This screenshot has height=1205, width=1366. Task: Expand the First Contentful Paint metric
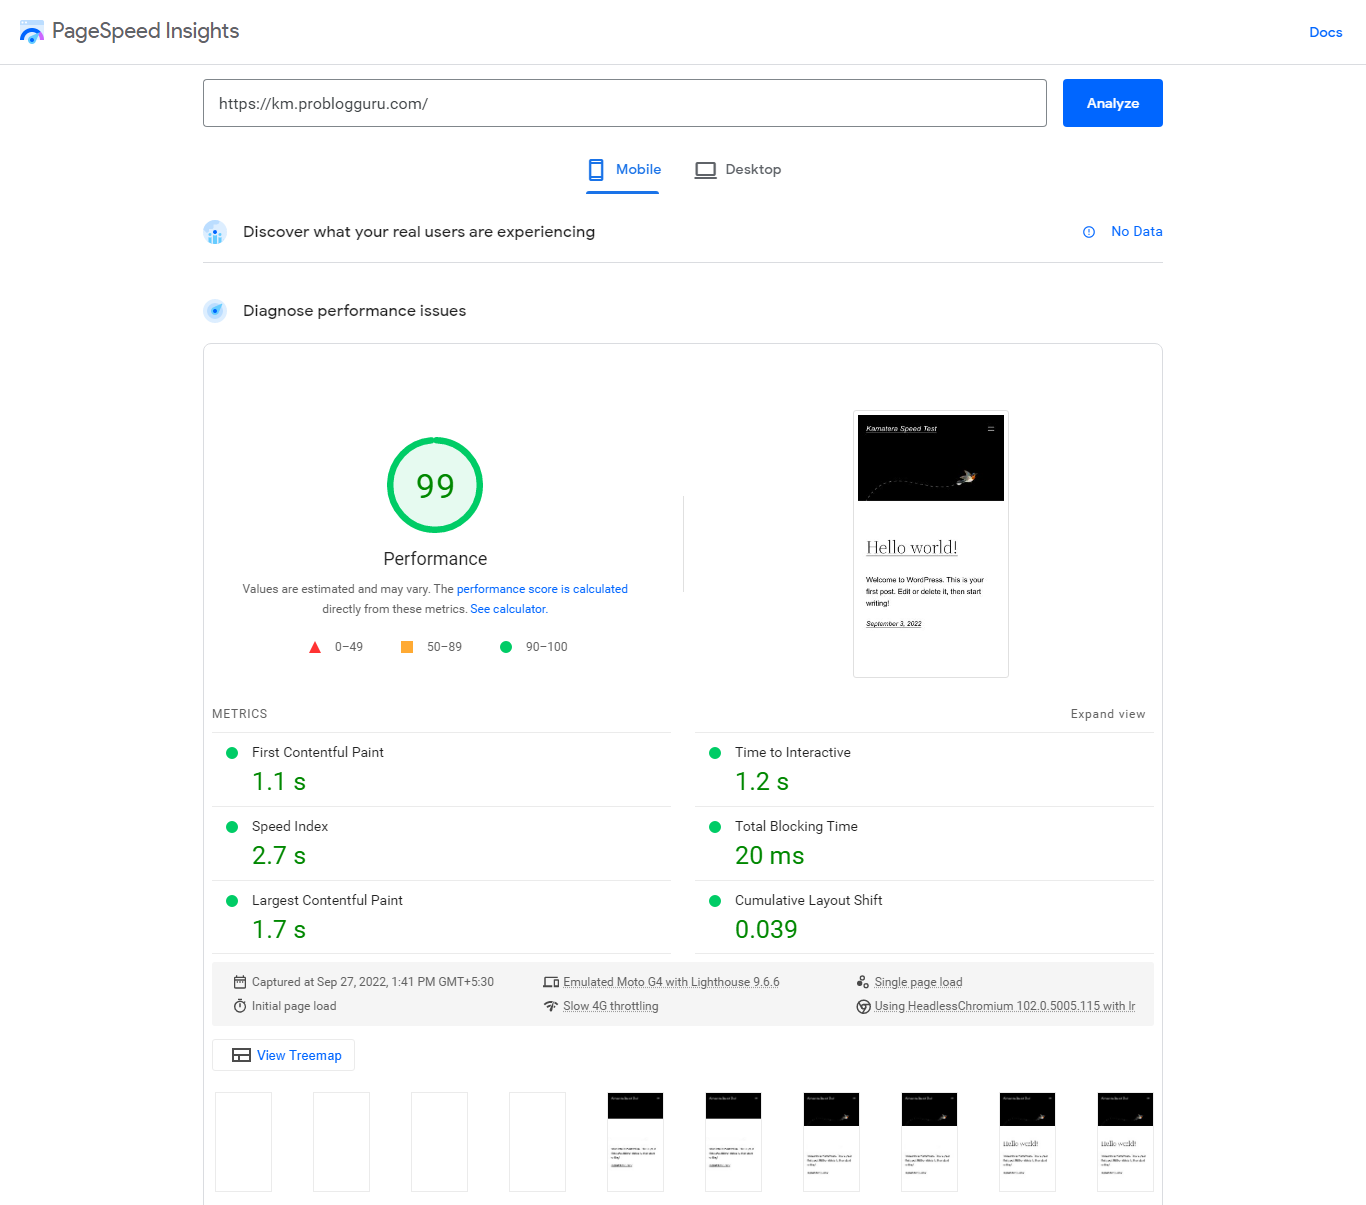click(x=318, y=753)
